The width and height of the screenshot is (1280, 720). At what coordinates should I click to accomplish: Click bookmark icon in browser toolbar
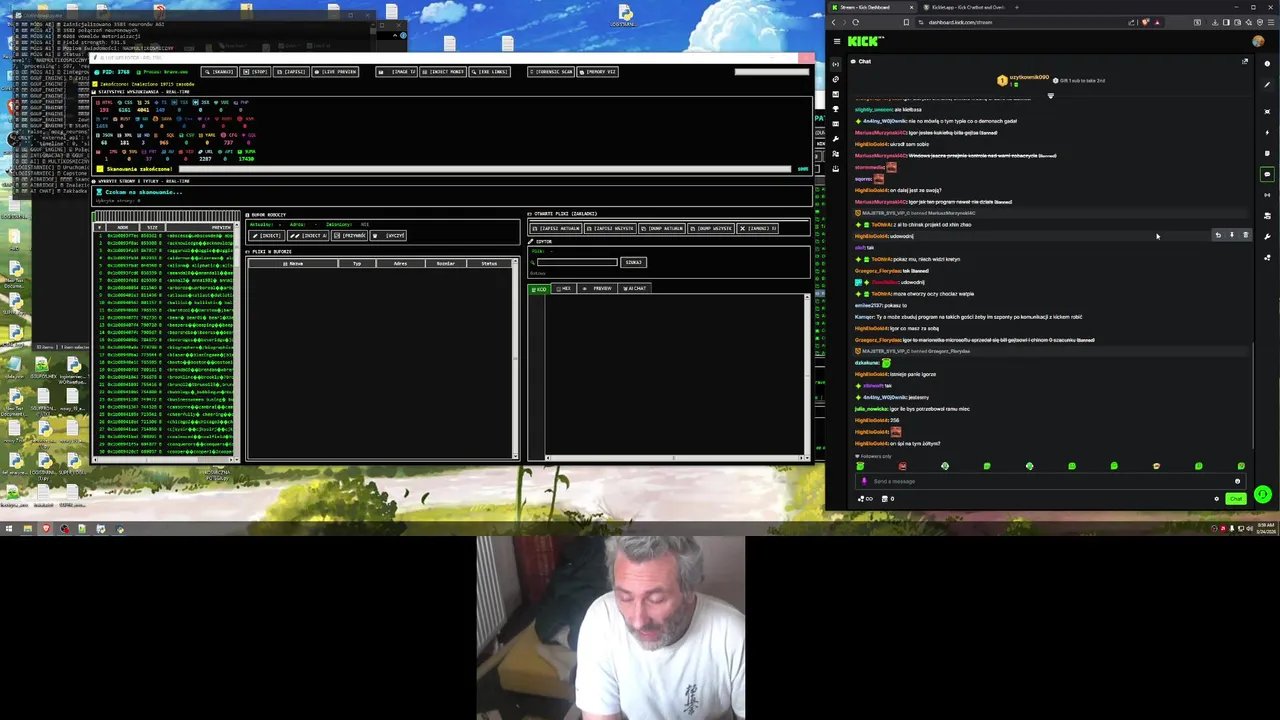pyautogui.click(x=906, y=22)
